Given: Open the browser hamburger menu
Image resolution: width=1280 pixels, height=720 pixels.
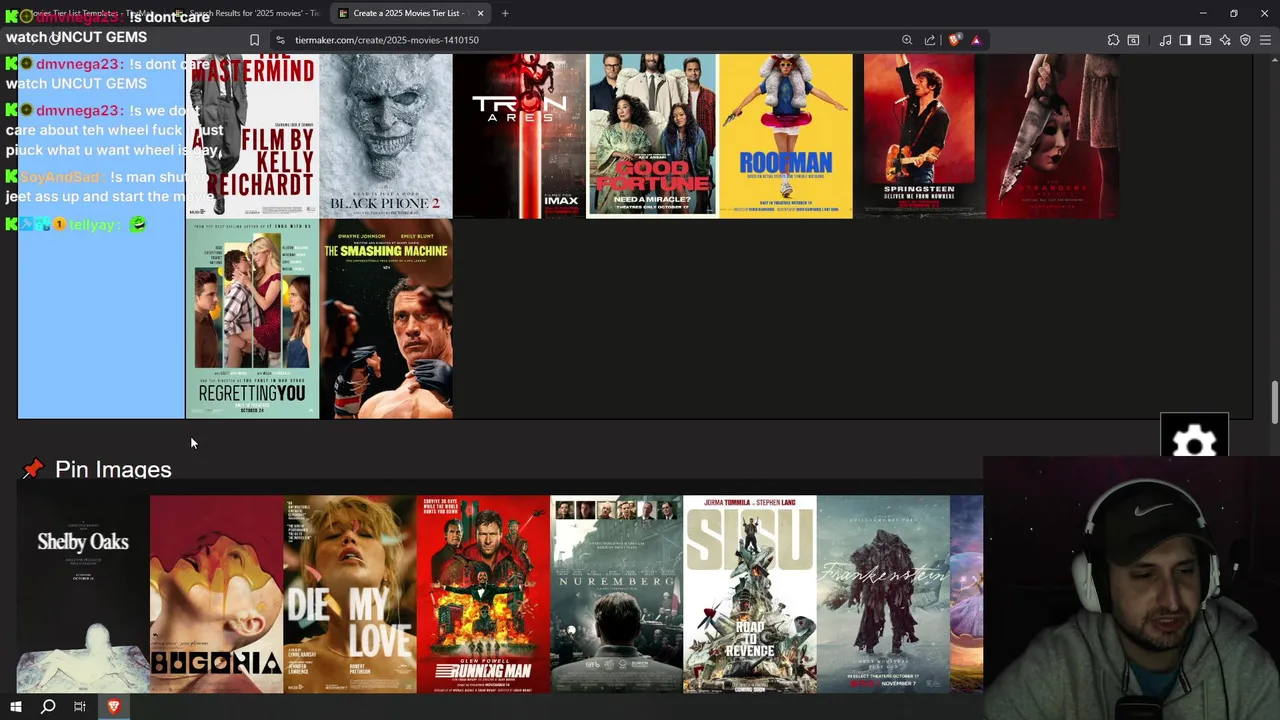Looking at the screenshot, I should tap(1265, 40).
